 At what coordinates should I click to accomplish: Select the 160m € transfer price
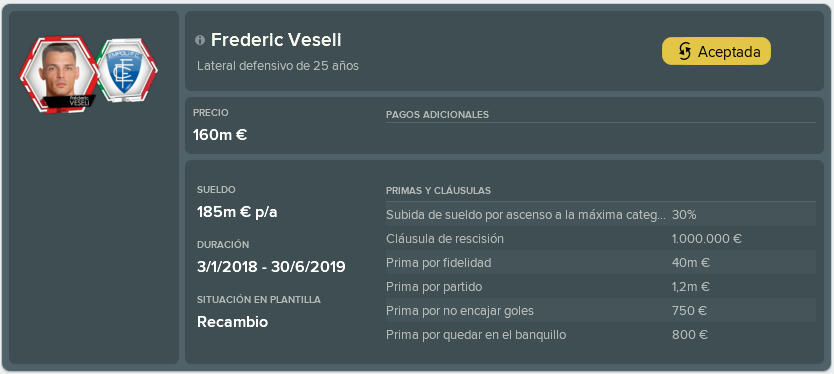click(x=220, y=135)
